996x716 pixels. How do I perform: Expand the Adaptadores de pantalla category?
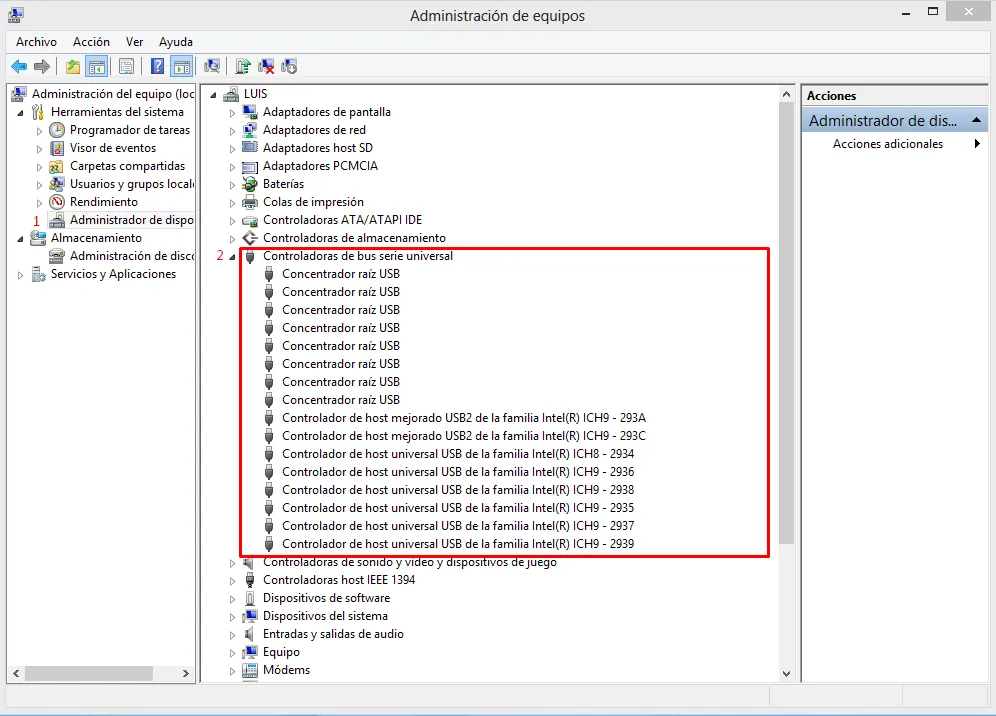pos(231,111)
